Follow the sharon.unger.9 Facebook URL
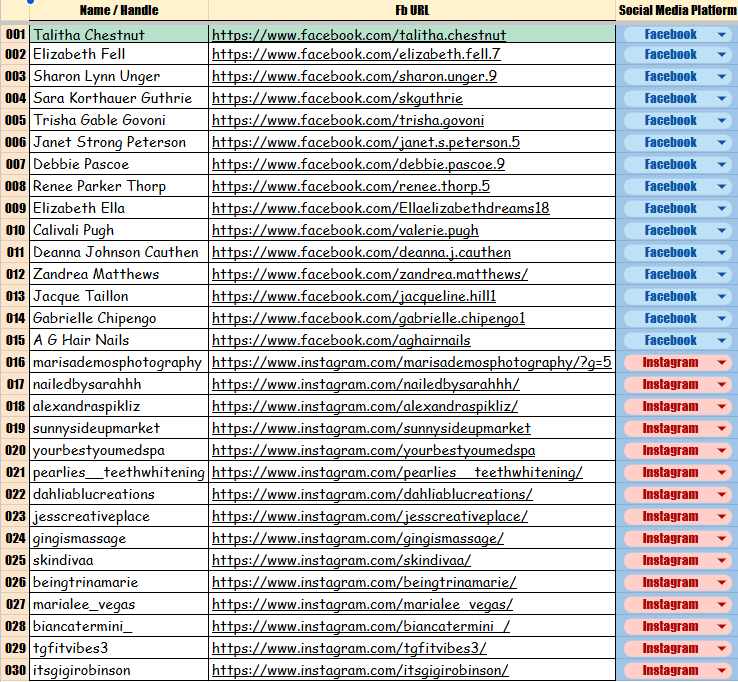Viewport: 738px width, 682px height. coord(354,76)
